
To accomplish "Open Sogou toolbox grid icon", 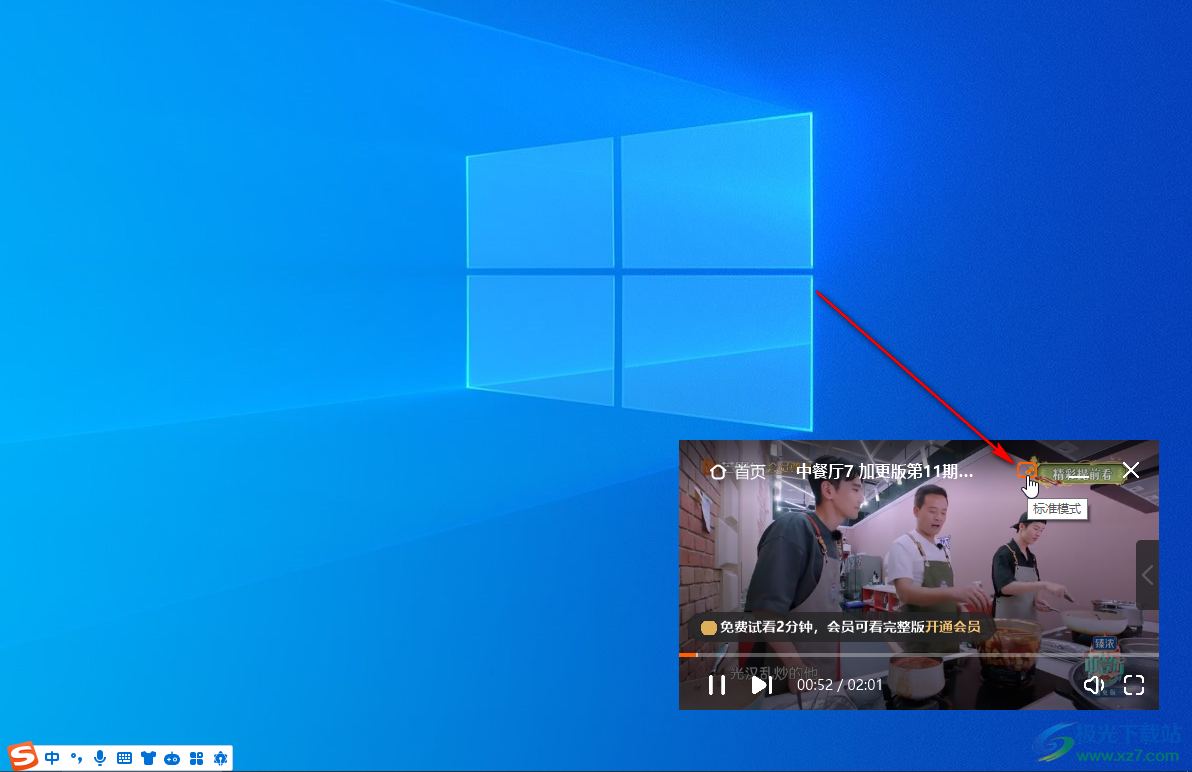I will click(x=196, y=758).
